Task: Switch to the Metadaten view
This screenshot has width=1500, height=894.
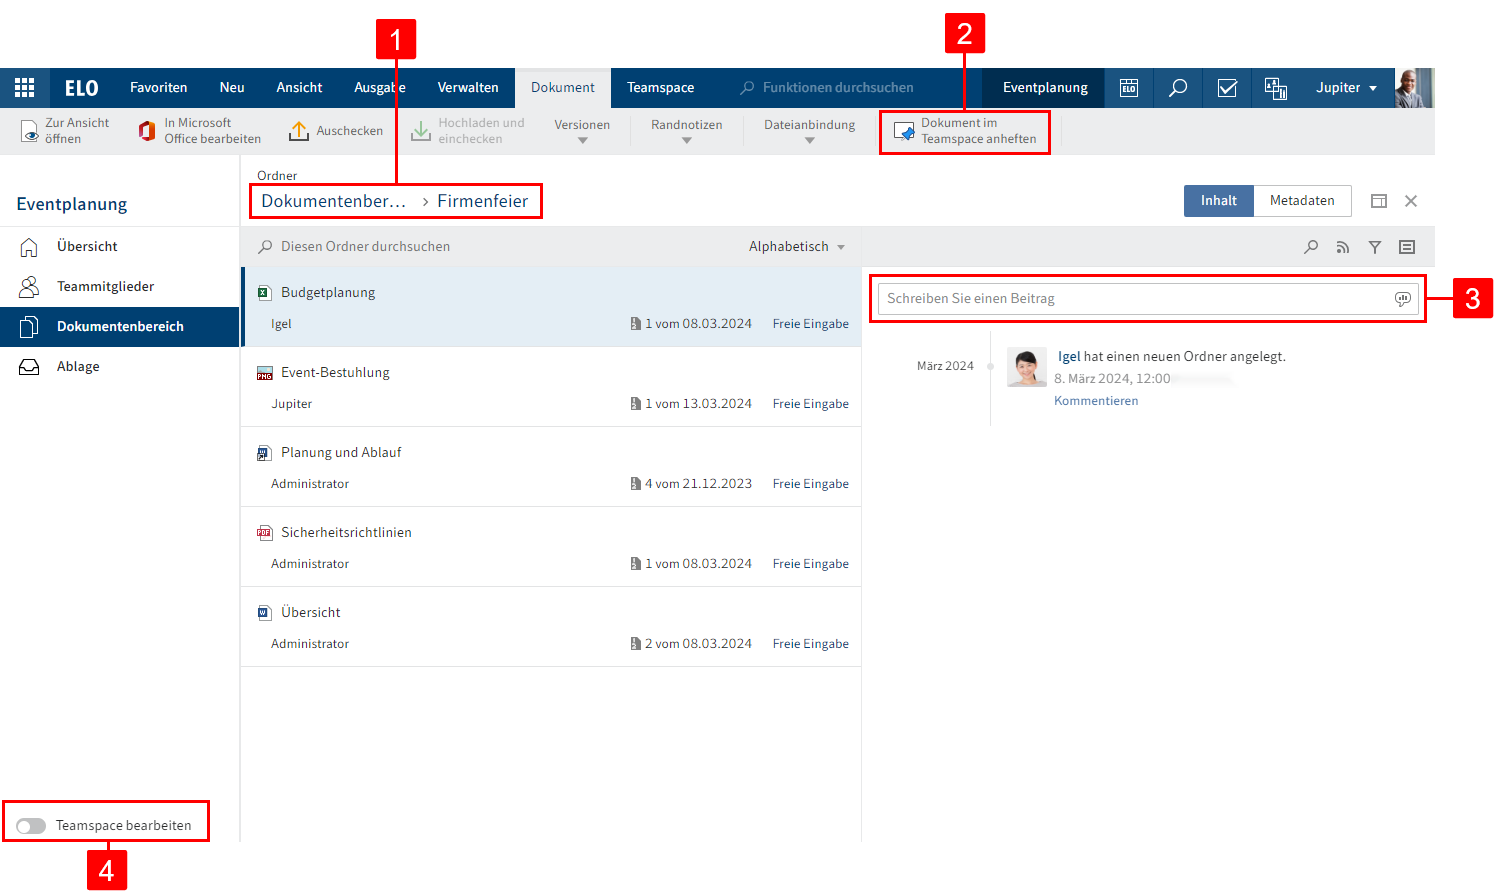Action: 1301,201
